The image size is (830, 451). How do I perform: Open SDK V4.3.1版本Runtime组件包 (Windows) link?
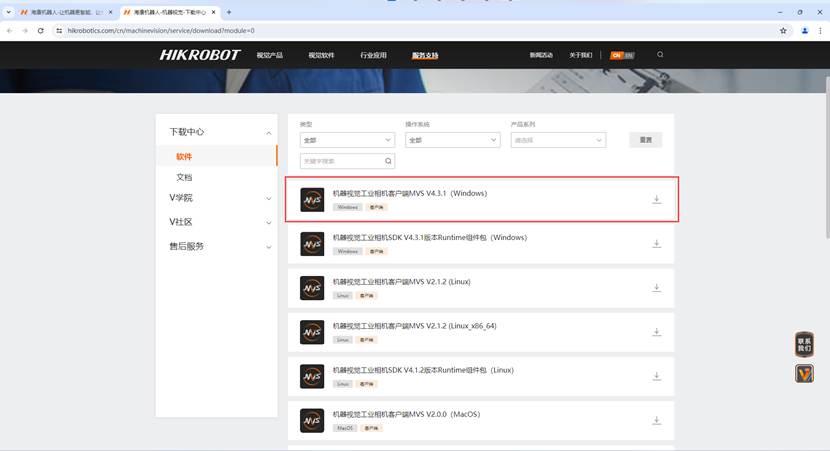(430, 238)
